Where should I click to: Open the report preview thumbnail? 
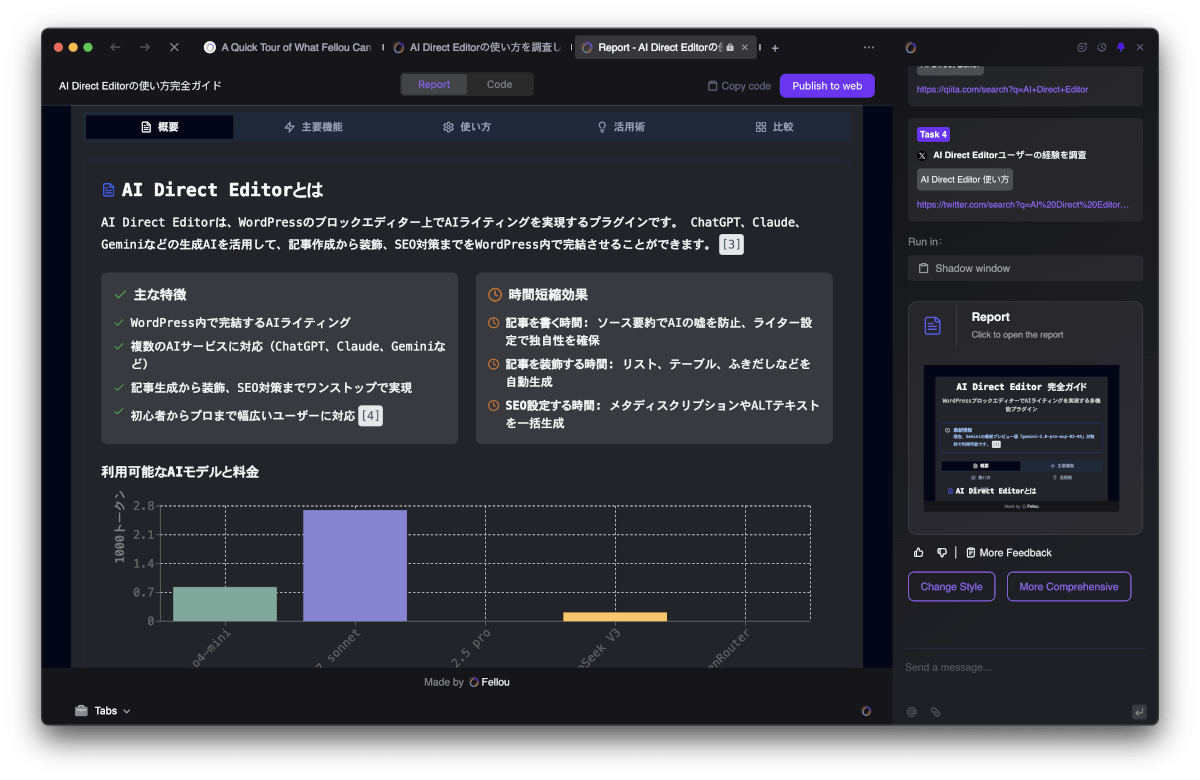click(x=1021, y=438)
